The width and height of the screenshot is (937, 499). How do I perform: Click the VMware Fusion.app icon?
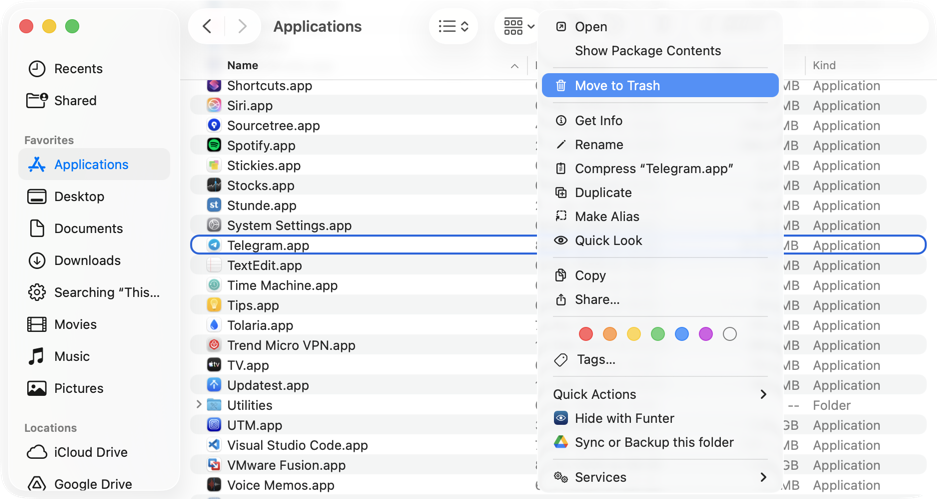214,465
